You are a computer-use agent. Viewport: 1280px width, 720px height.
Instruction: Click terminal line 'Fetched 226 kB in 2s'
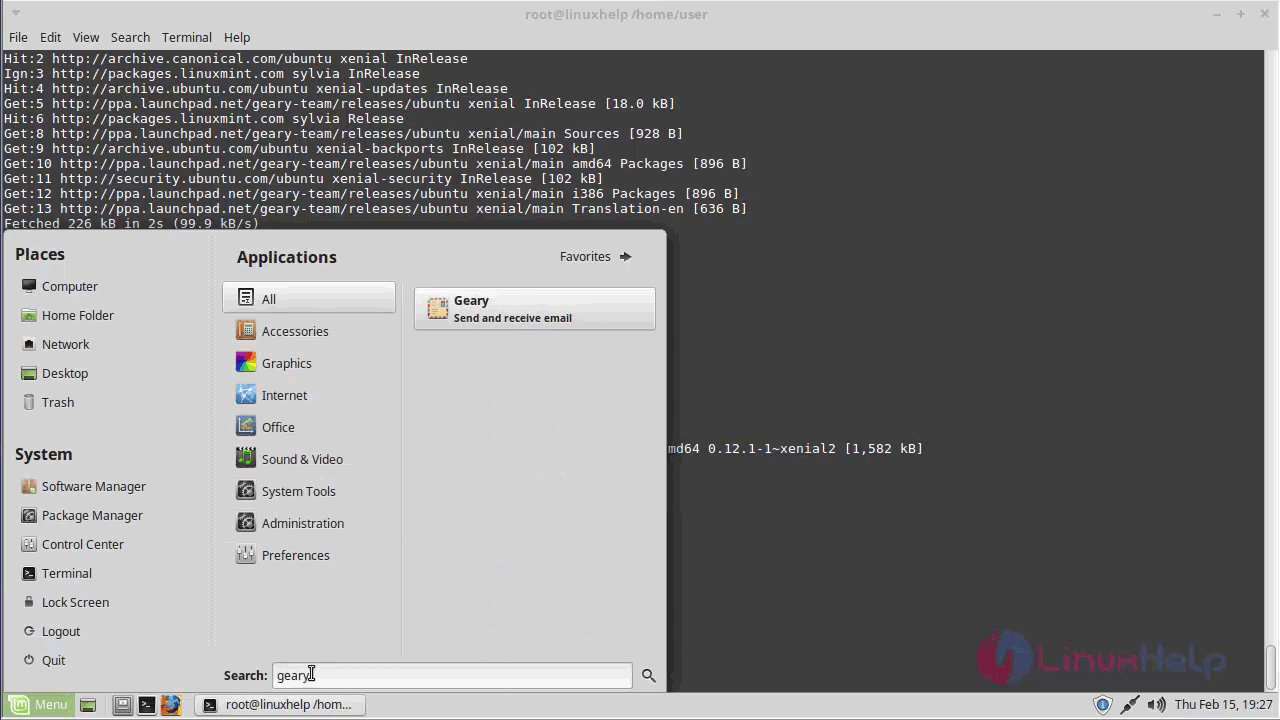tap(131, 224)
